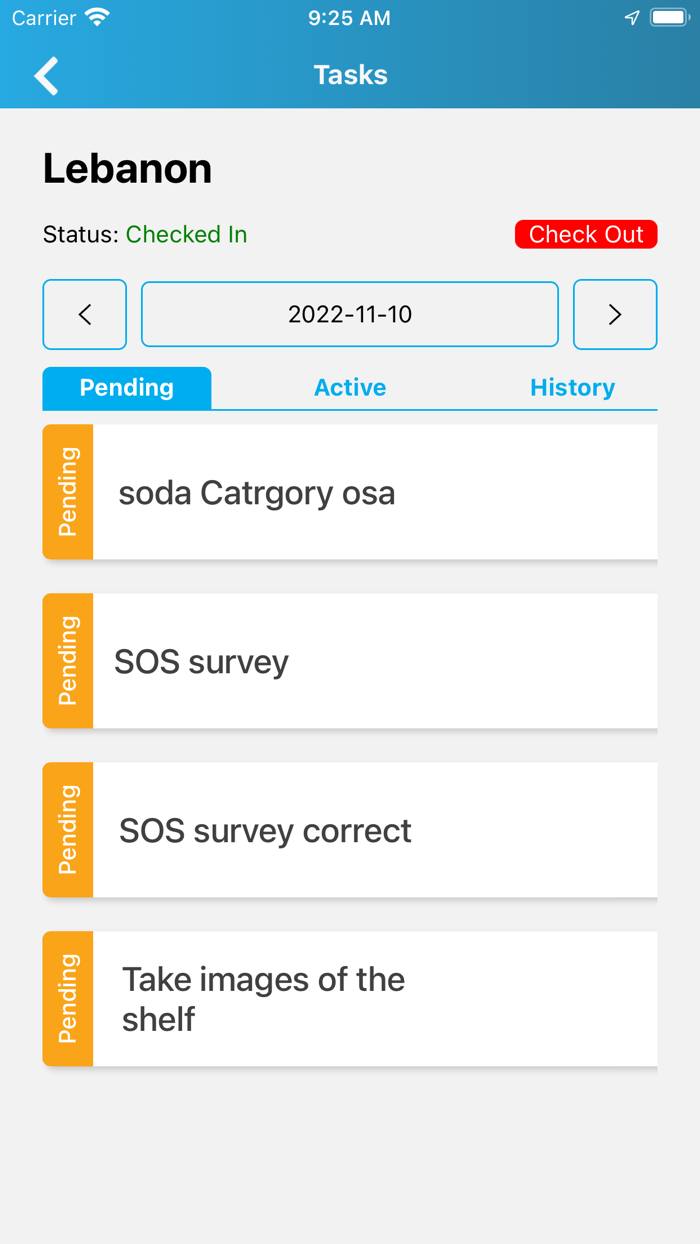Tap the back arrow in the navigation bar
The image size is (700, 1244).
[x=45, y=76]
